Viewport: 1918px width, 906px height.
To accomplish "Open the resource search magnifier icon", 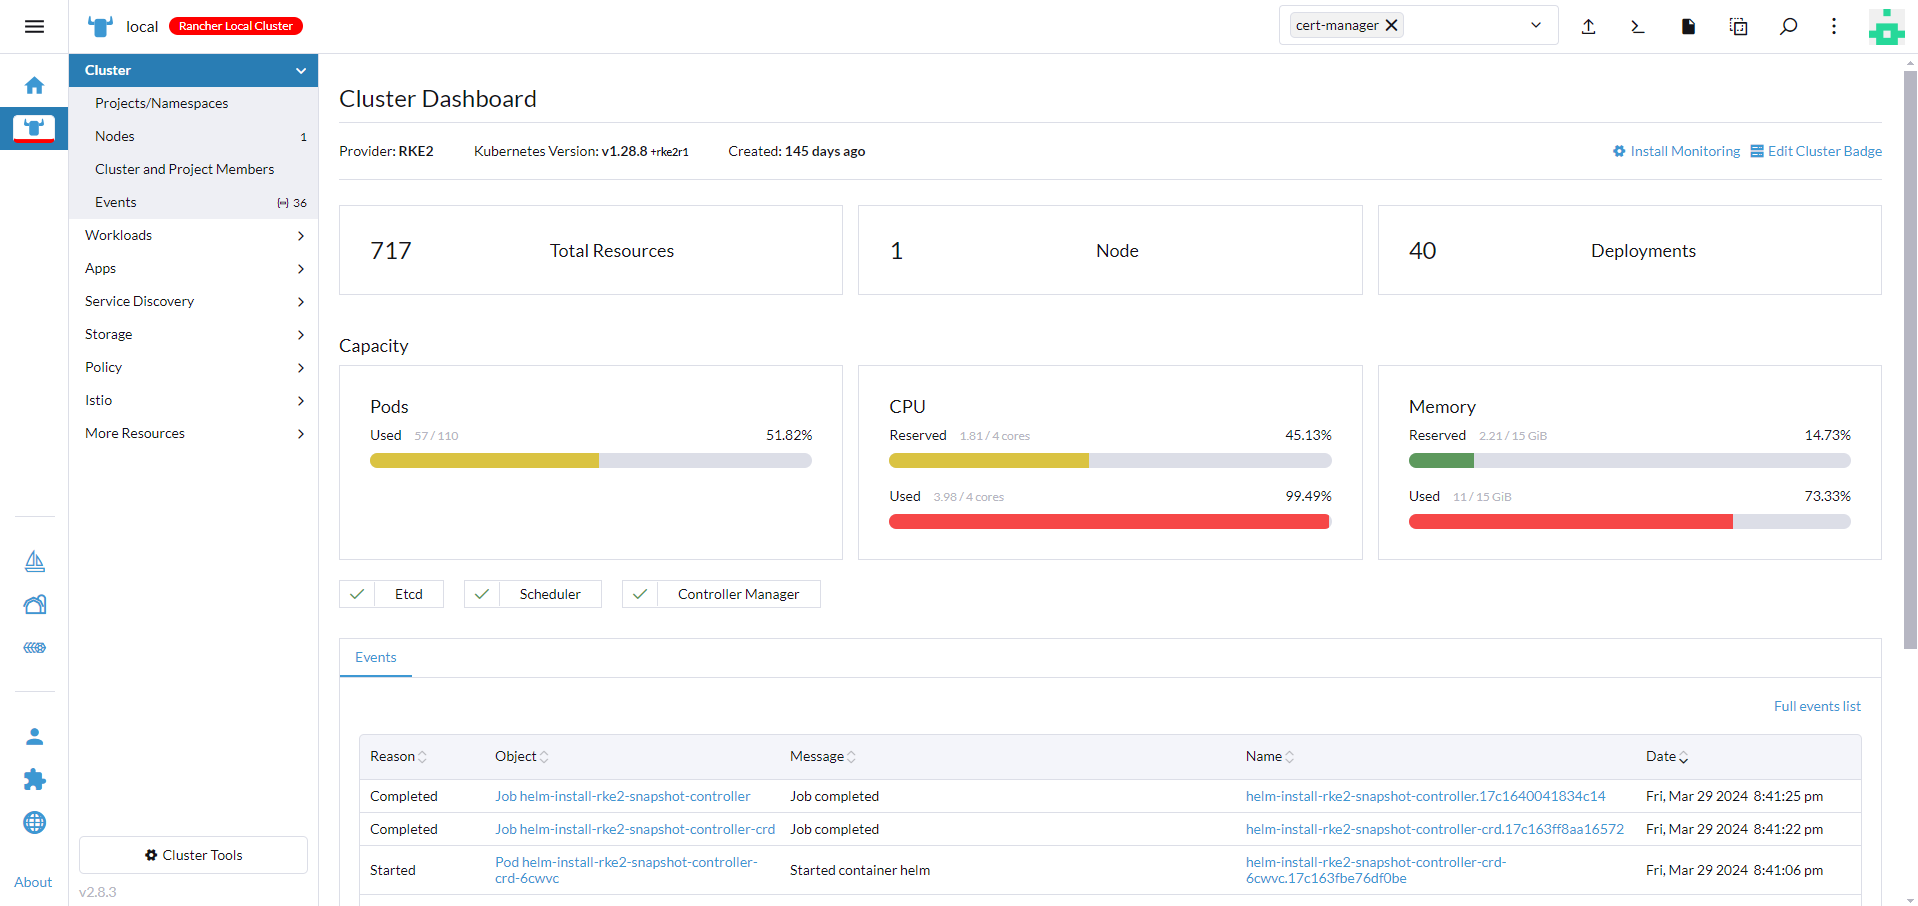I will point(1788,27).
